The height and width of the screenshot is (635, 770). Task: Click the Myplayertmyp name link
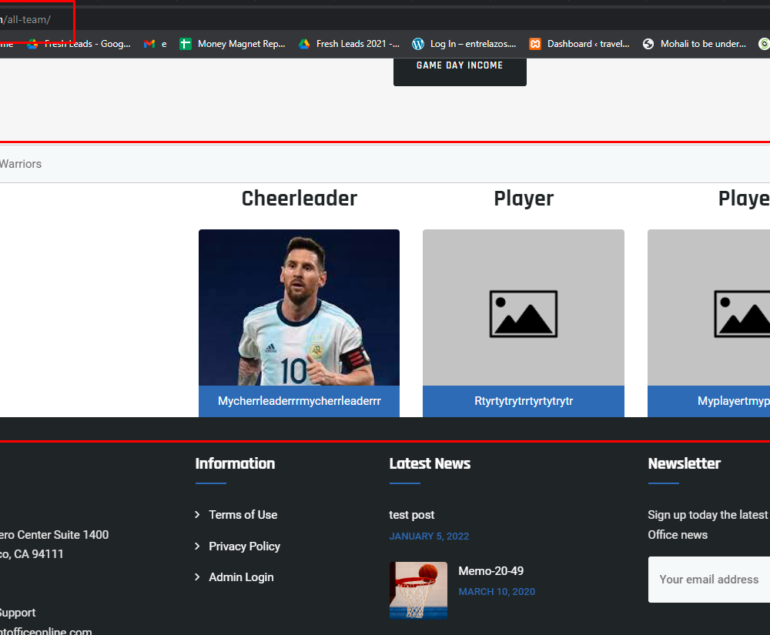(734, 401)
